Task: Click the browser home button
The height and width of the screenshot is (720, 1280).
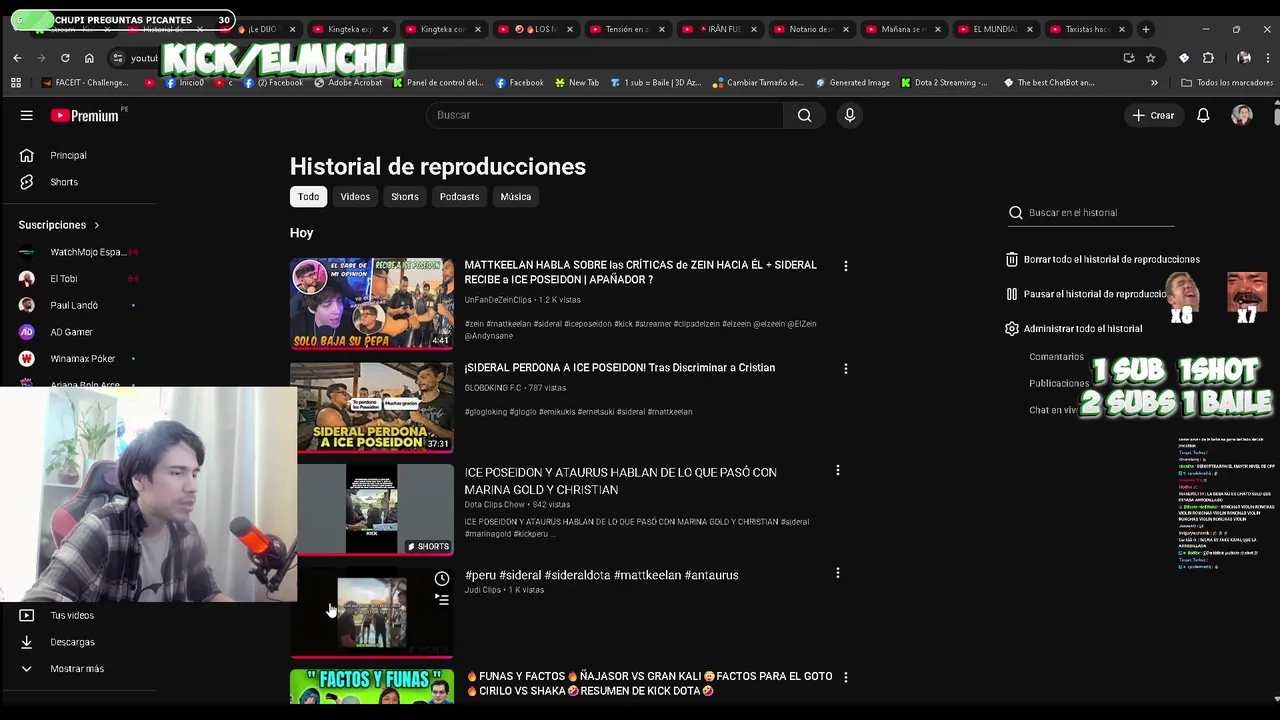Action: pyautogui.click(x=89, y=58)
